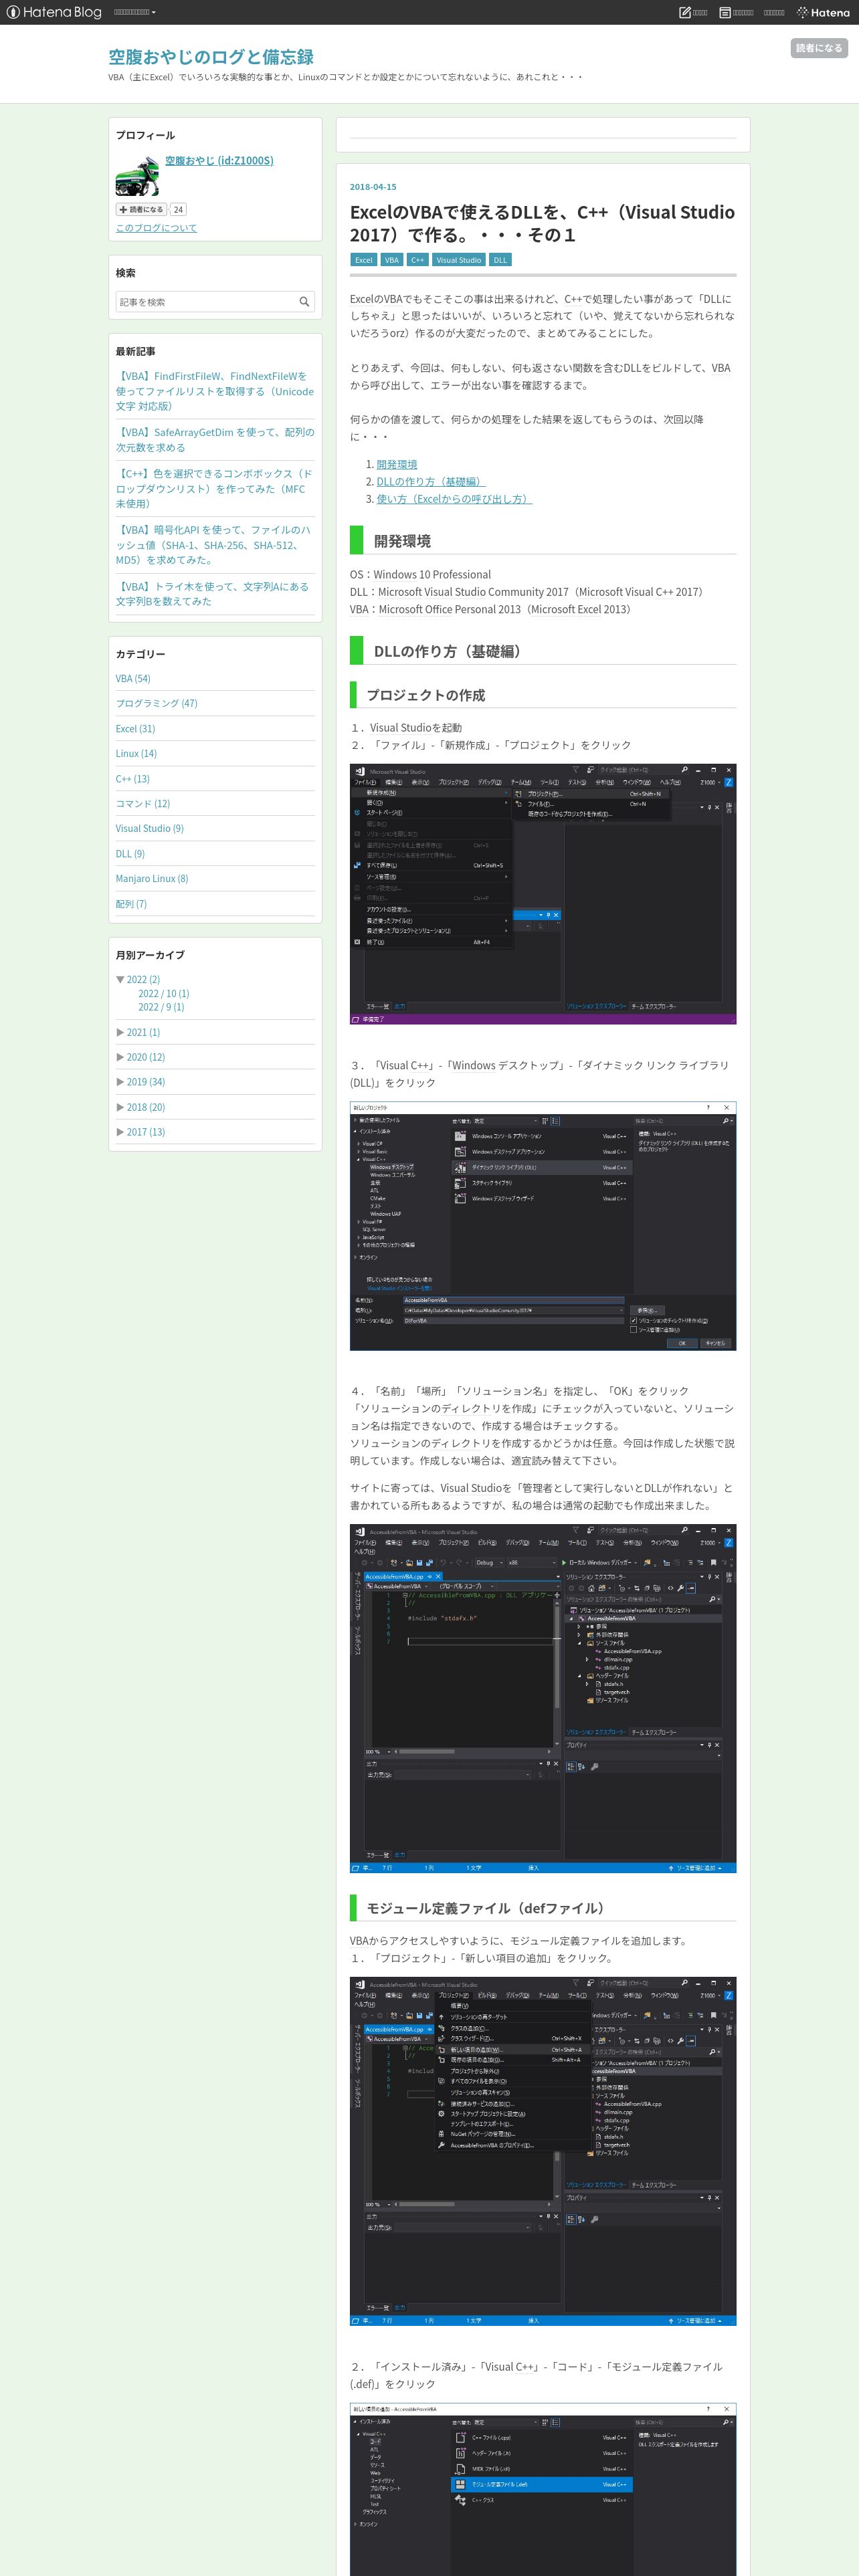Click the Hatena Blog logo in header

point(54,12)
